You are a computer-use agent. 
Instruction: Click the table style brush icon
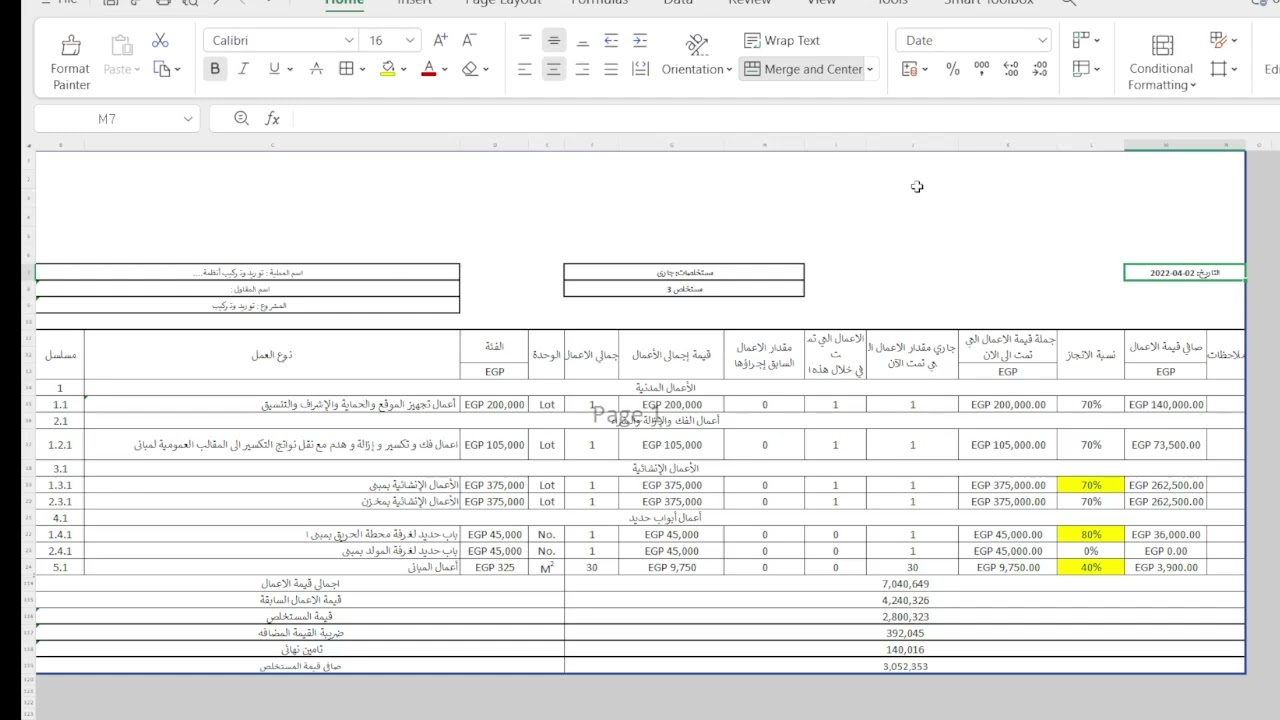click(1218, 40)
